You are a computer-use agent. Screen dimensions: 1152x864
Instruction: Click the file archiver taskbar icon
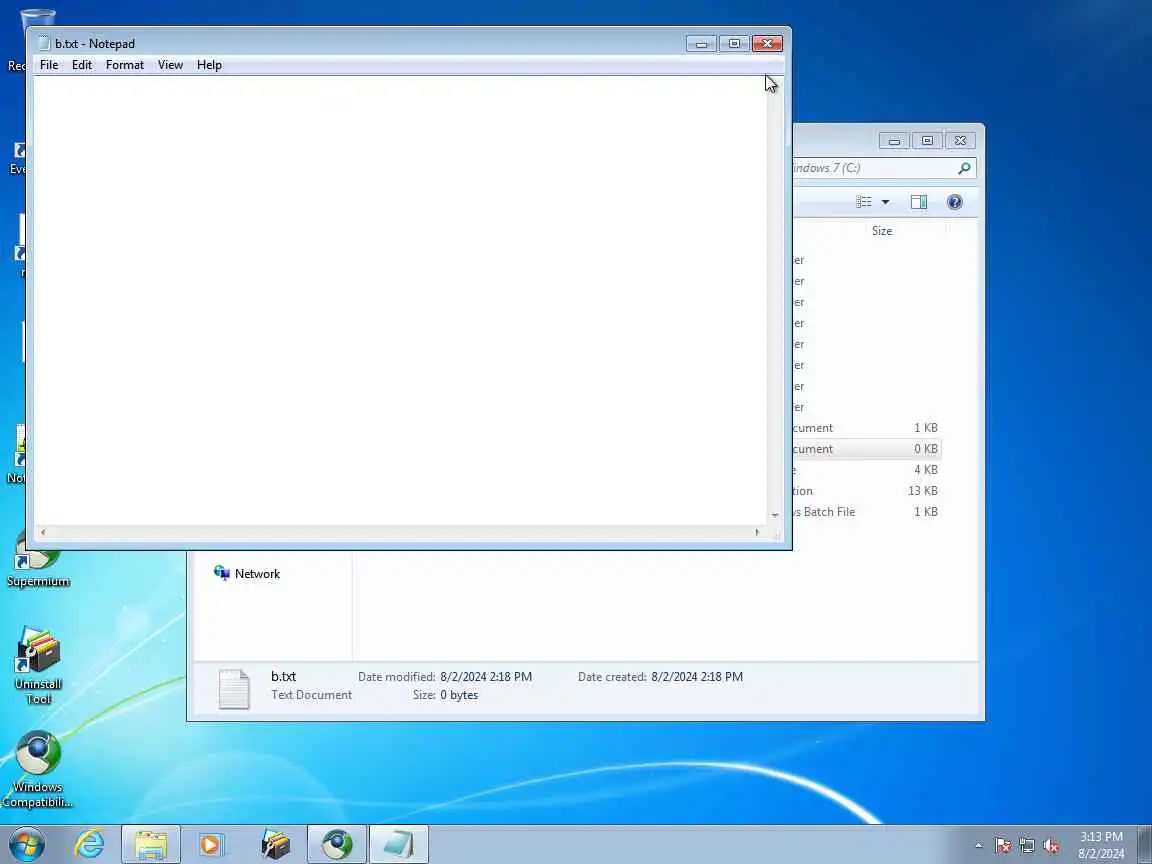[x=276, y=844]
